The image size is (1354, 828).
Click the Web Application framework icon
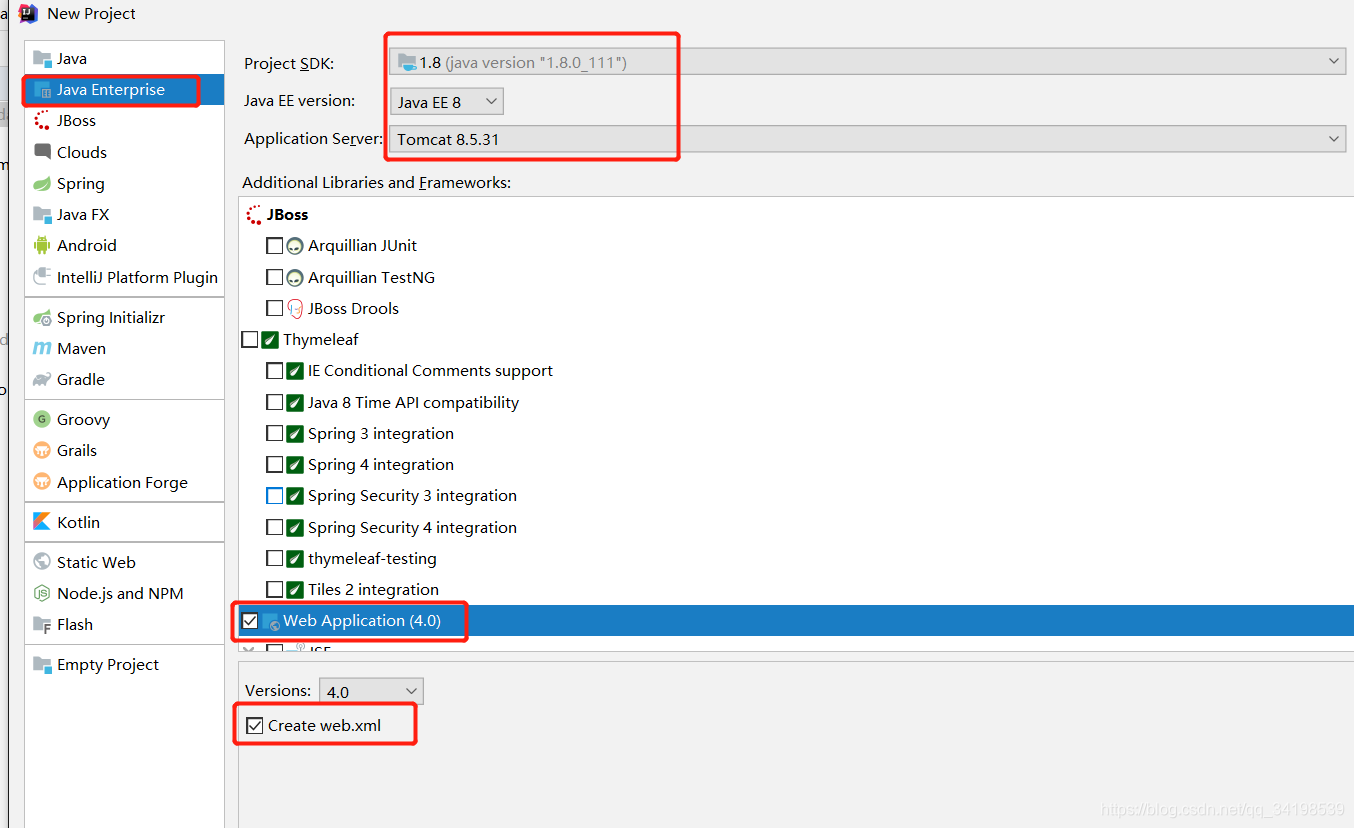[x=271, y=621]
